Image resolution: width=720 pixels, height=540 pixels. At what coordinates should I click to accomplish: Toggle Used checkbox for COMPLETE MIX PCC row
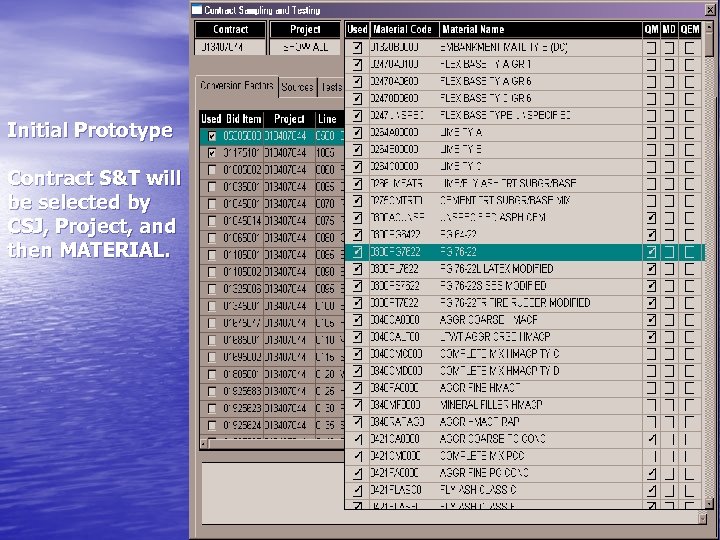[357, 456]
